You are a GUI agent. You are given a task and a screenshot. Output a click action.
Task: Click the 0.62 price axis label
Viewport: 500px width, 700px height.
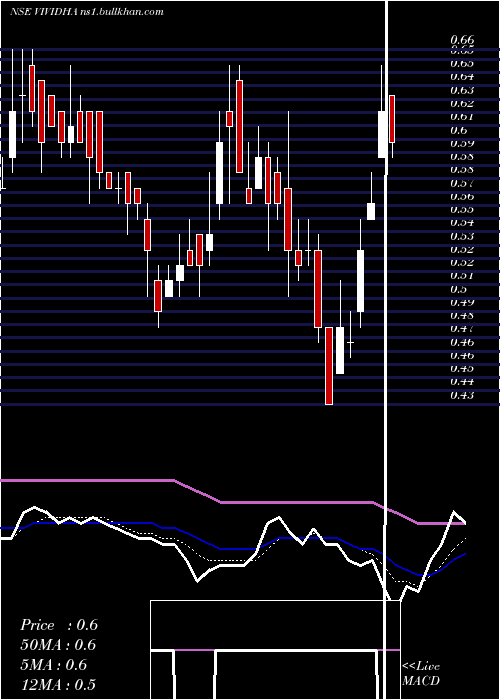click(x=462, y=104)
